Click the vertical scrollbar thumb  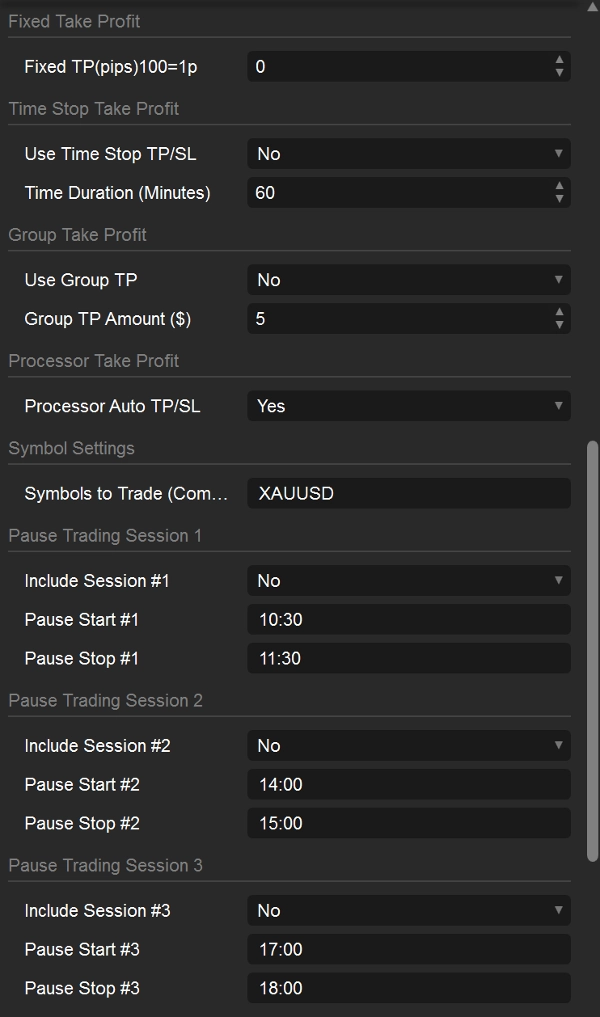591,650
